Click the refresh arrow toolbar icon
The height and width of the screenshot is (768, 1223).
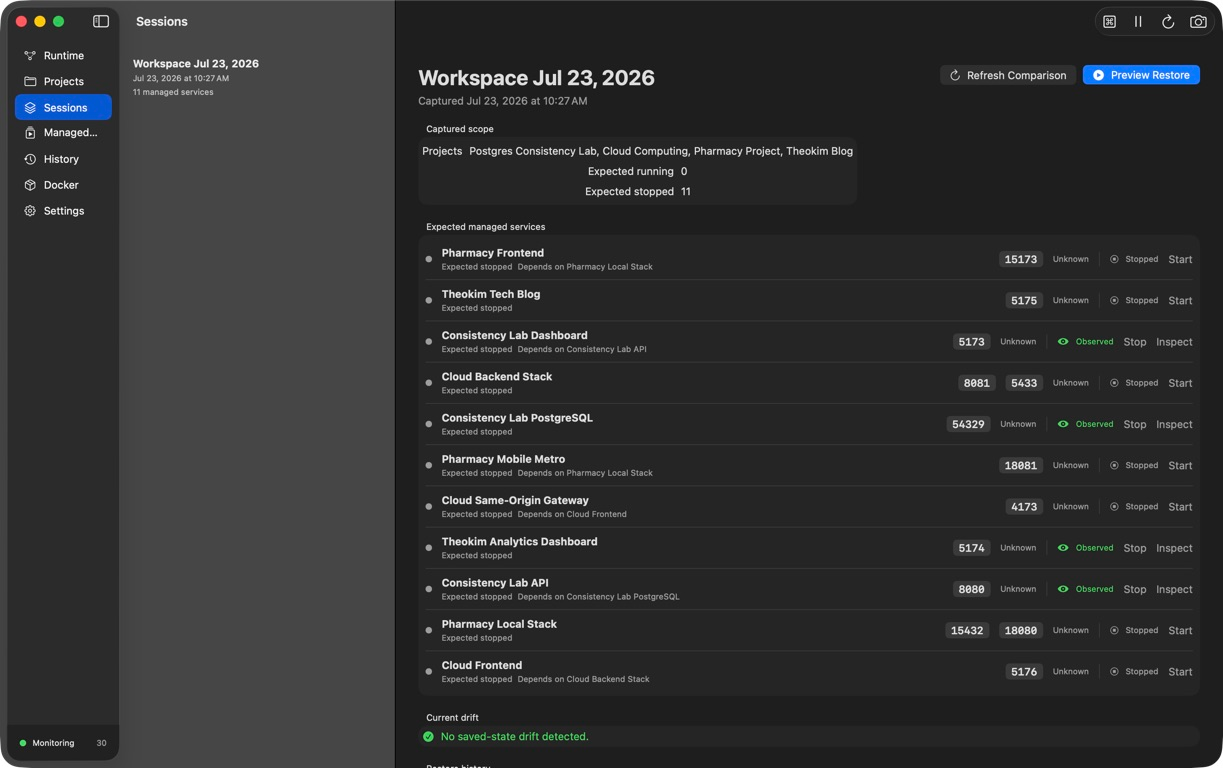pyautogui.click(x=1168, y=21)
